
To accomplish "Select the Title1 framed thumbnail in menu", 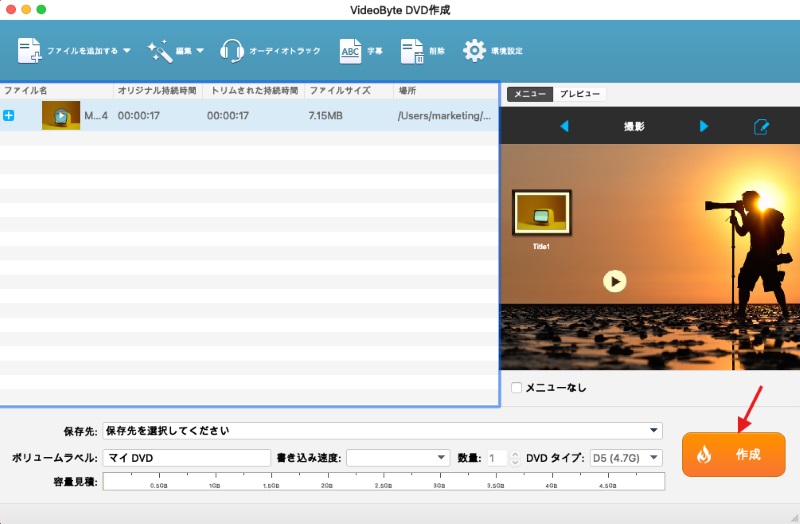I will tap(541, 213).
